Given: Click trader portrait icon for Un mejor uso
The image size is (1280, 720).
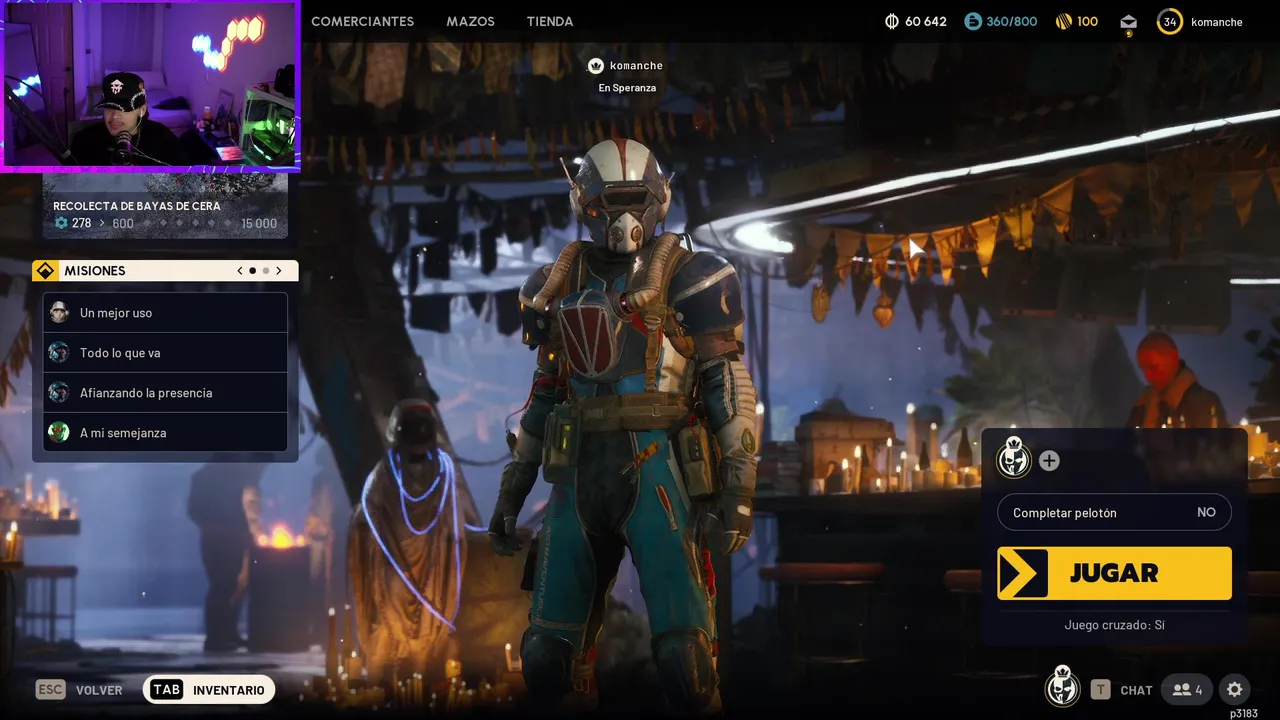Looking at the screenshot, I should click(59, 312).
